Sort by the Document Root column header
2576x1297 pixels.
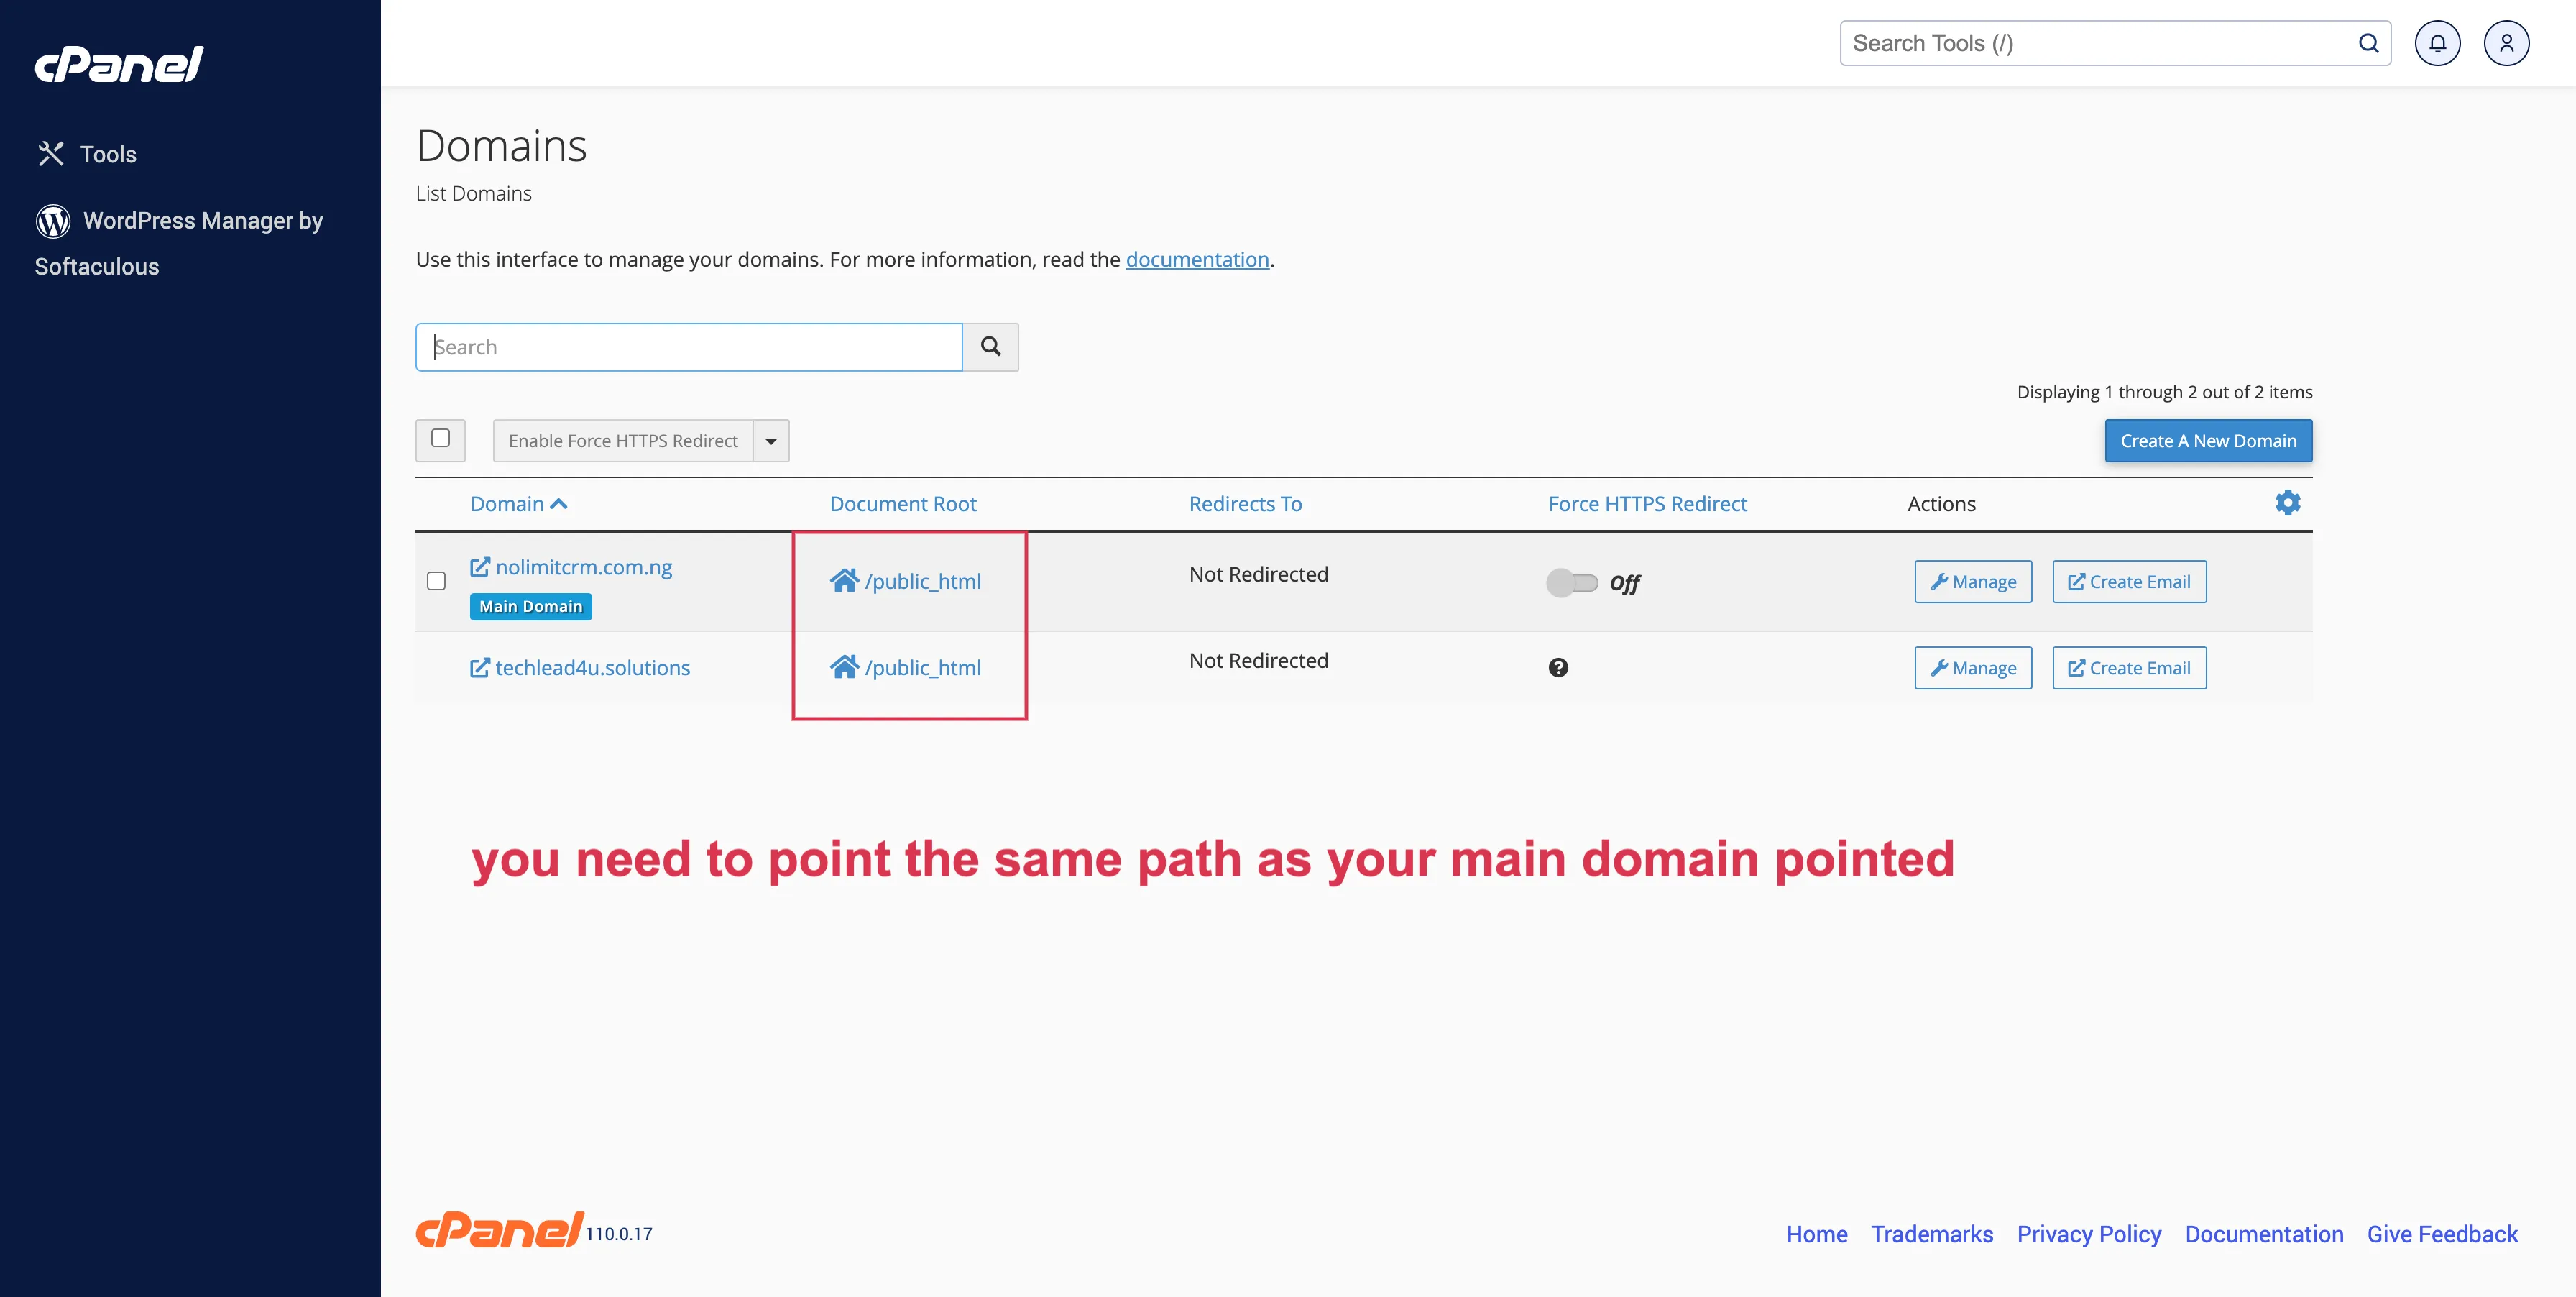[902, 503]
